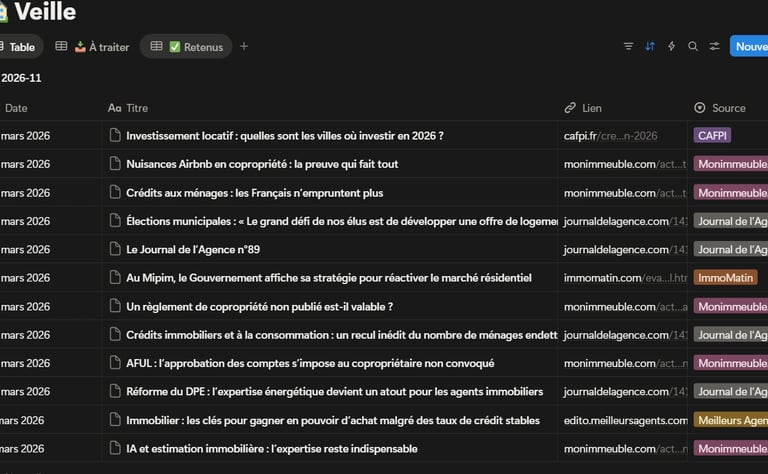This screenshot has height=474, width=768.
Task: Click page icon beside 'IA et estimation immobilière'
Action: (x=114, y=448)
